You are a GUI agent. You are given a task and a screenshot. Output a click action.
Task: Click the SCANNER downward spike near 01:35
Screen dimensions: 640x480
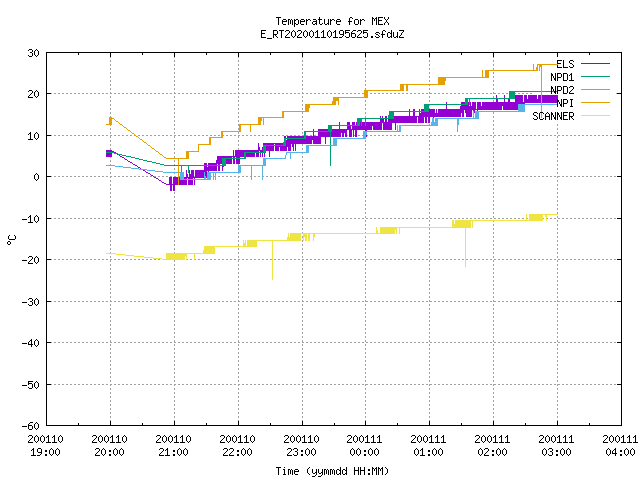[x=465, y=247]
